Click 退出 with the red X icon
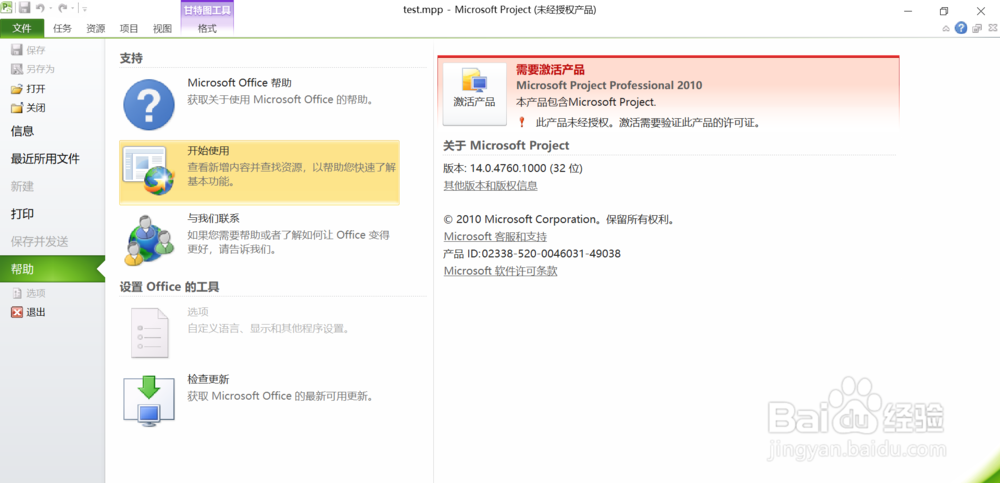Image resolution: width=1000 pixels, height=483 pixels. 29,312
